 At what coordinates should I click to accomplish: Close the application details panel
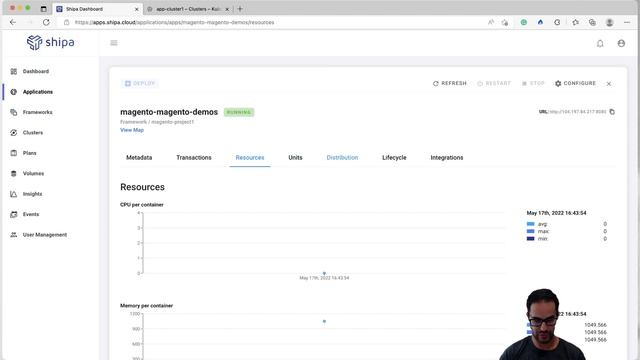(x=609, y=84)
